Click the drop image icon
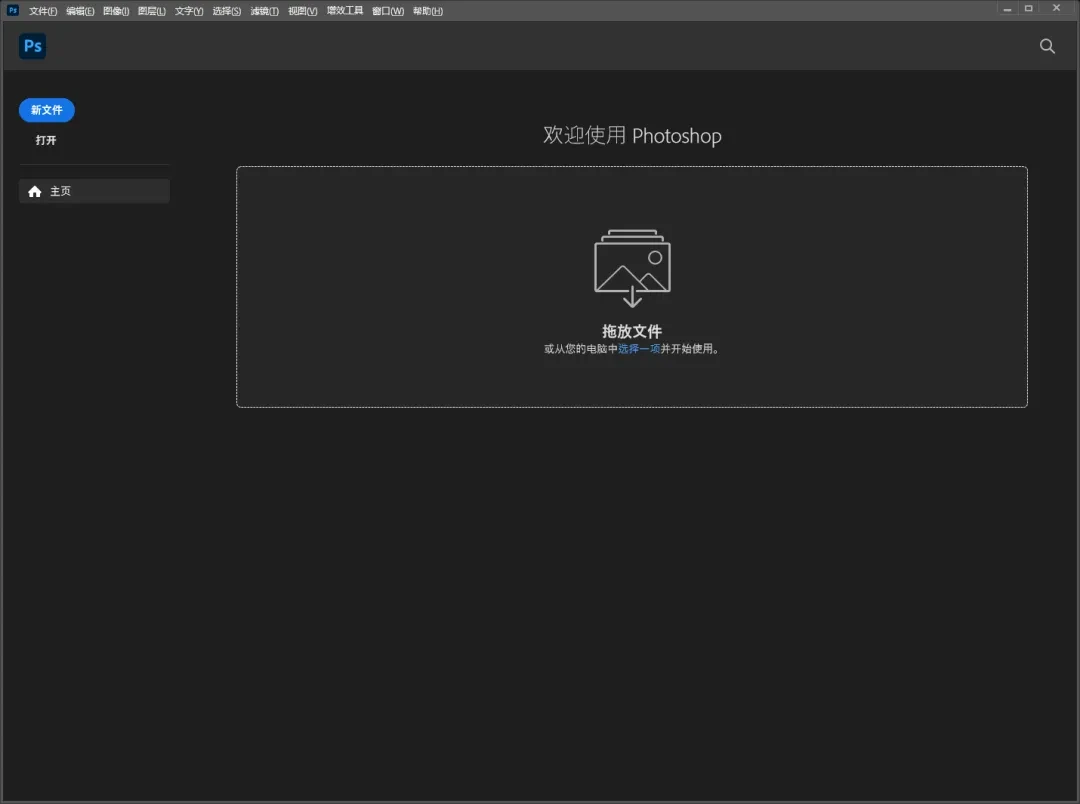Screen dimensions: 1080x804 point(632,268)
